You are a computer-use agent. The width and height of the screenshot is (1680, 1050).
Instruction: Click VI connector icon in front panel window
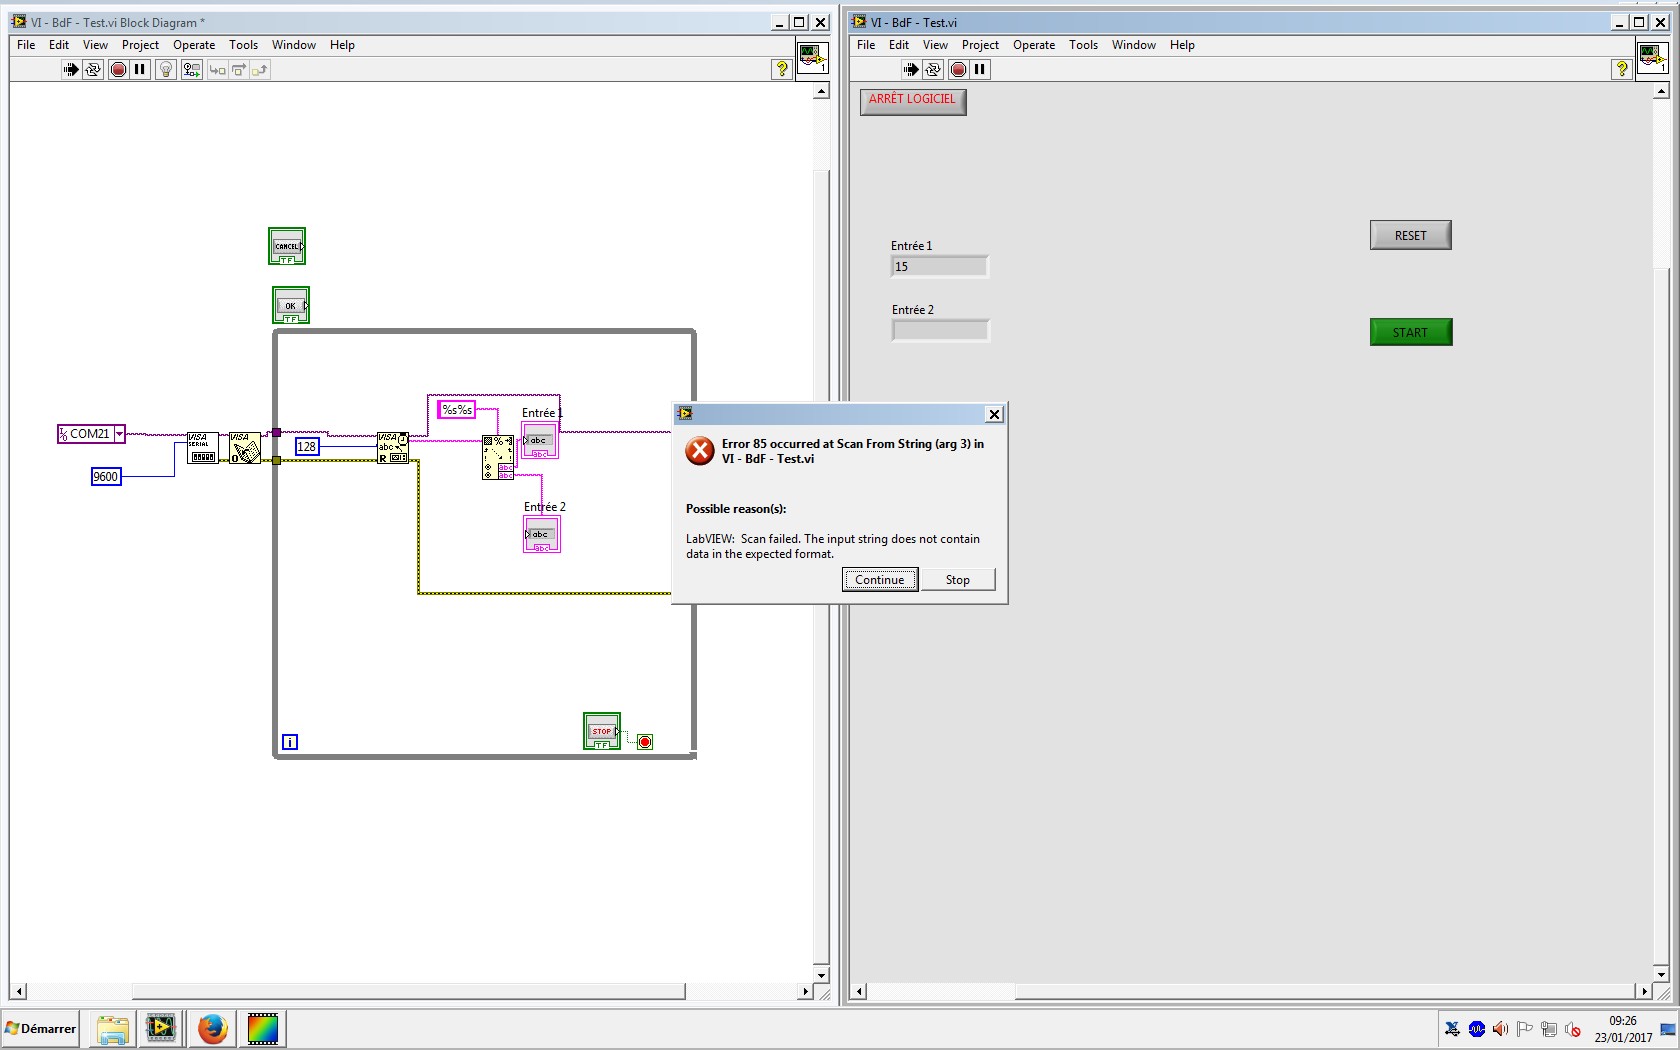pyautogui.click(x=1652, y=57)
